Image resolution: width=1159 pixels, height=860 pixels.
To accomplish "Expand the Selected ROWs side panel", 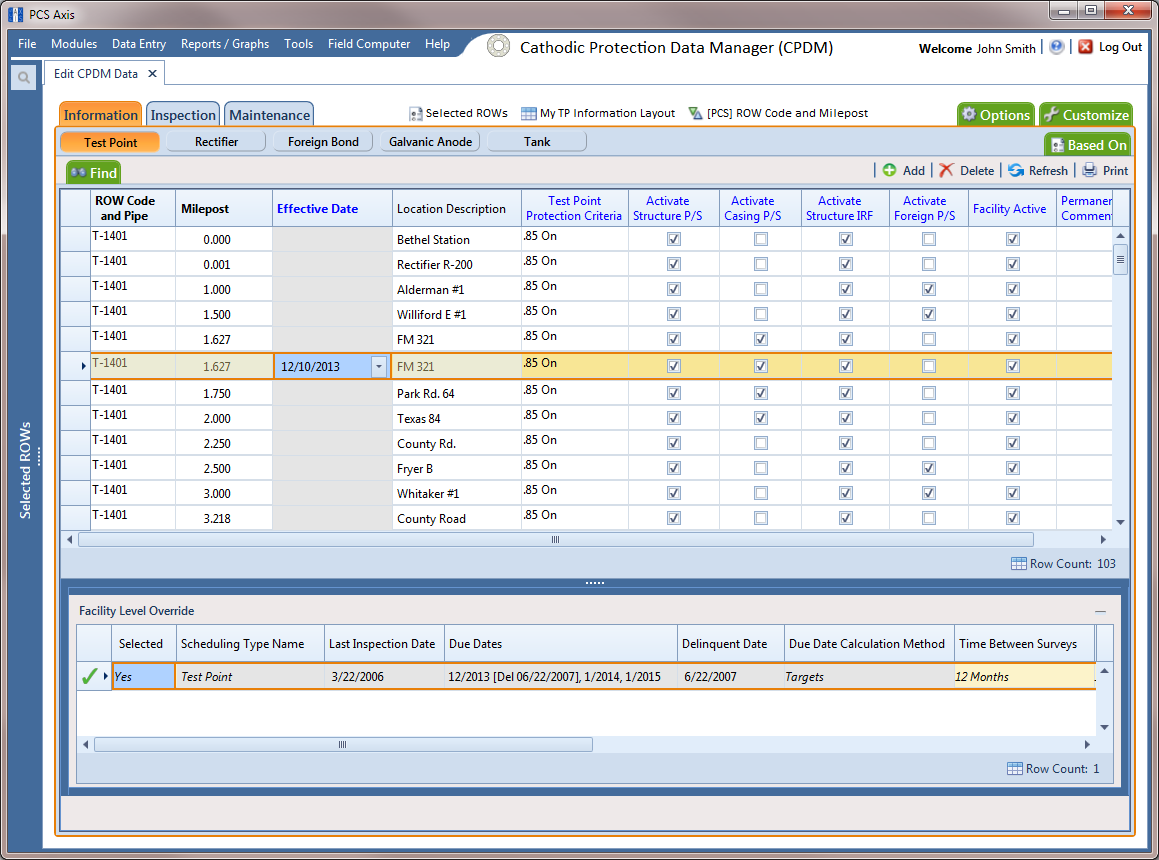I will tap(25, 470).
